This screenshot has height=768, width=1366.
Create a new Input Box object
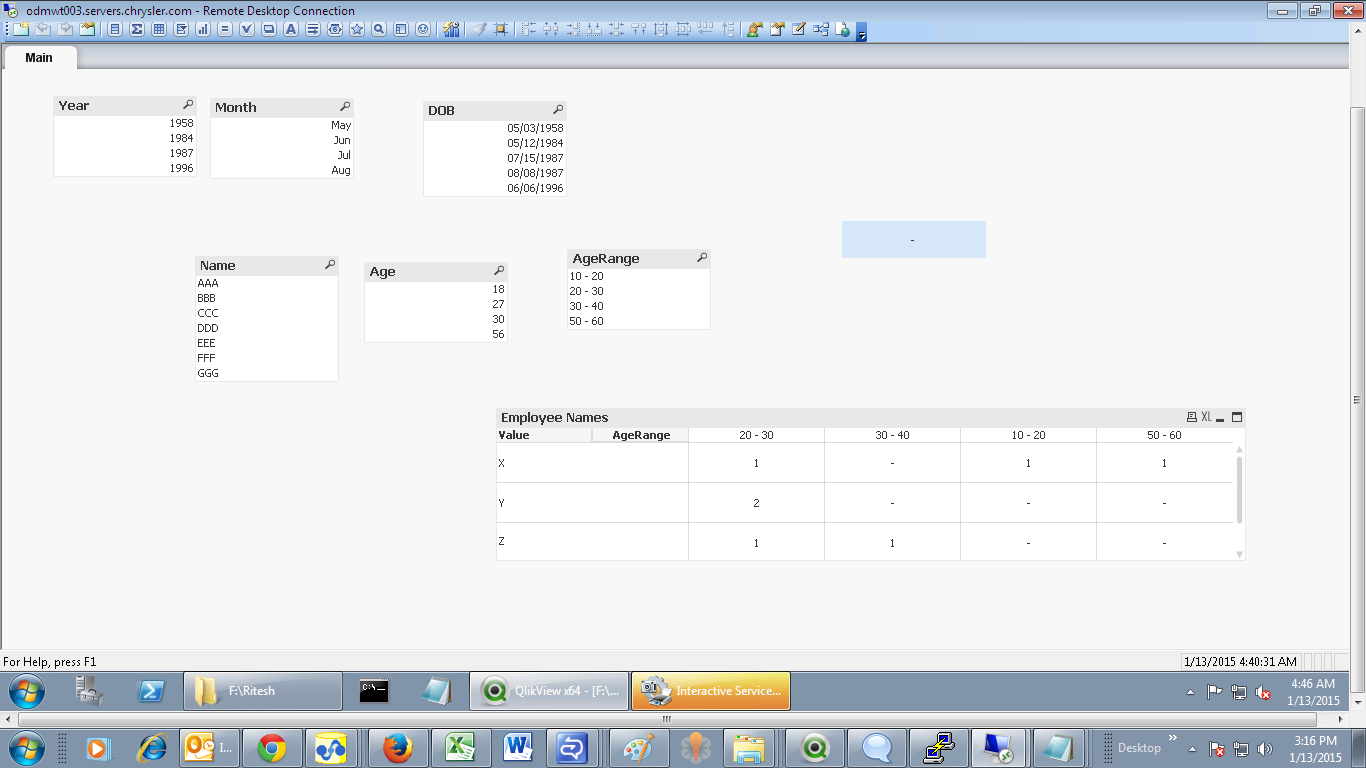click(x=225, y=30)
